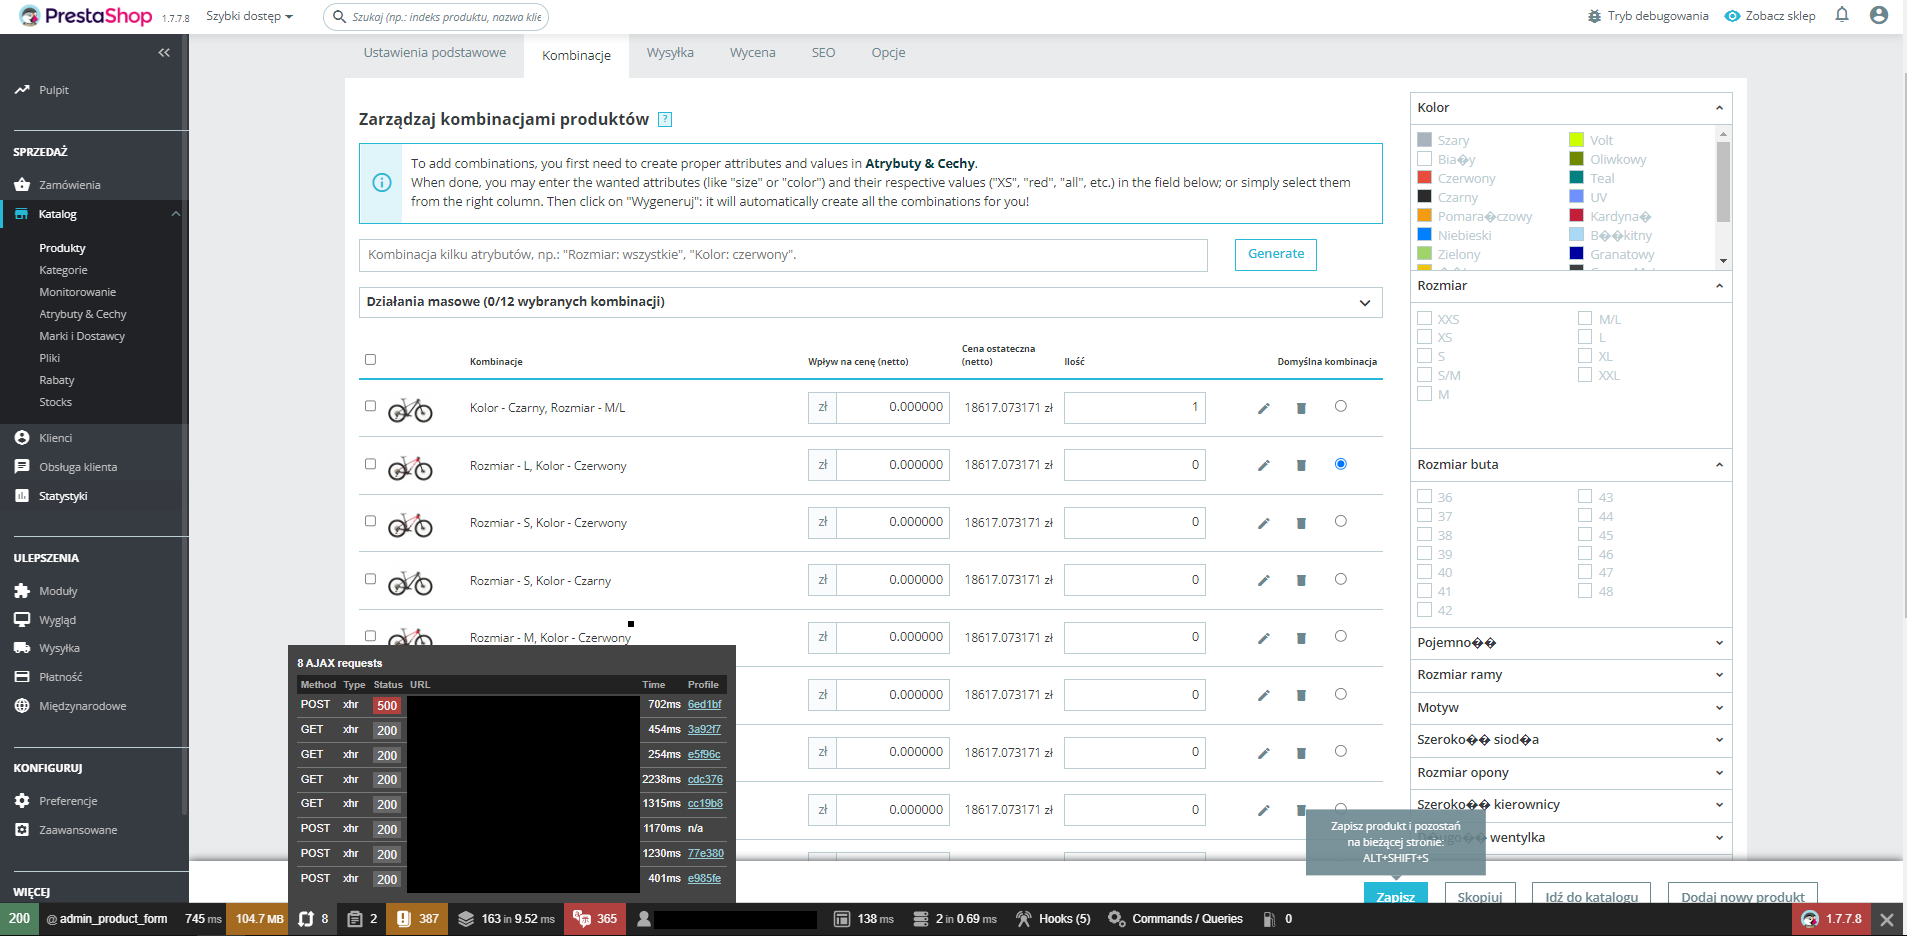Choose the Teal color swatch
This screenshot has height=938, width=1908.
(x=1577, y=178)
